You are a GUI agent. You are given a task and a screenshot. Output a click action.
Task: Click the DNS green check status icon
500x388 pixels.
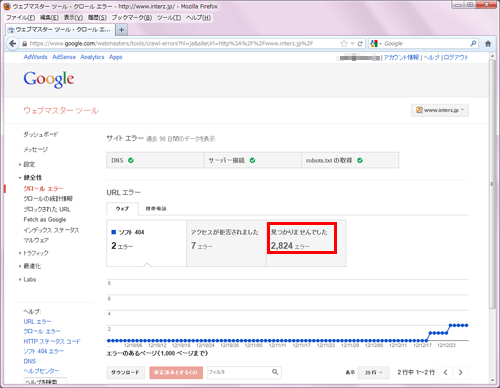tap(131, 160)
